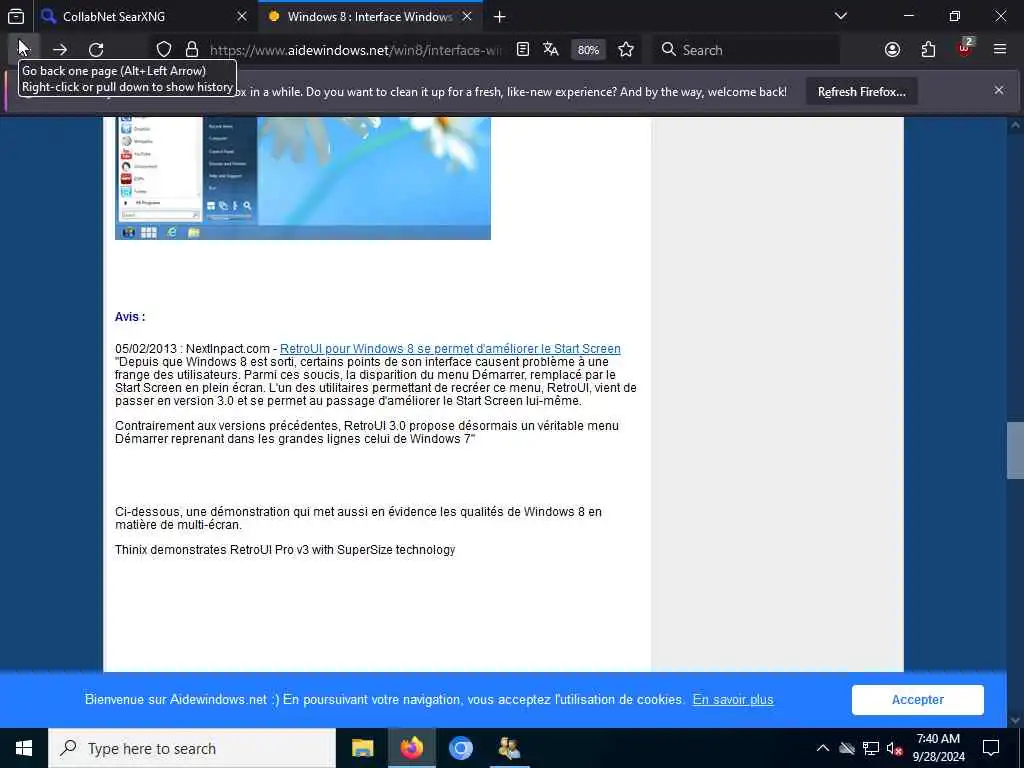Reload the current page

[96, 50]
